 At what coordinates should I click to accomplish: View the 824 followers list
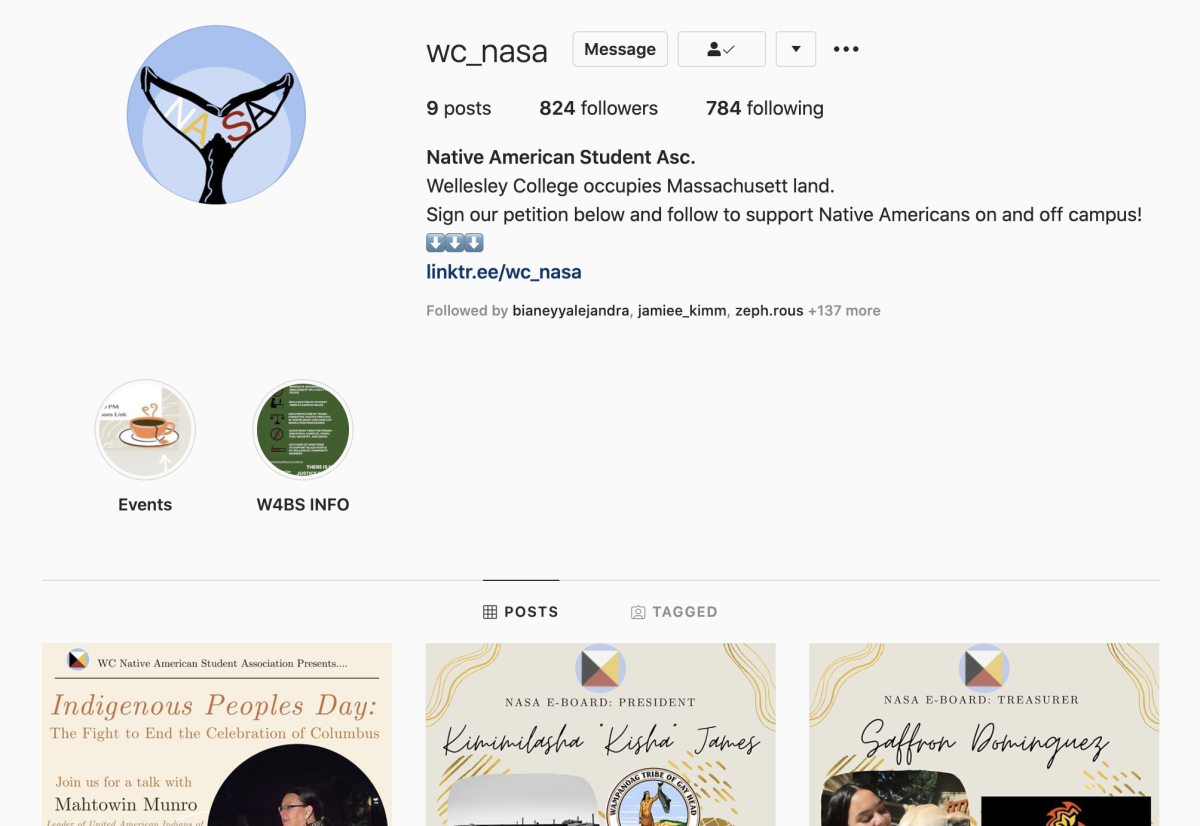(x=598, y=108)
